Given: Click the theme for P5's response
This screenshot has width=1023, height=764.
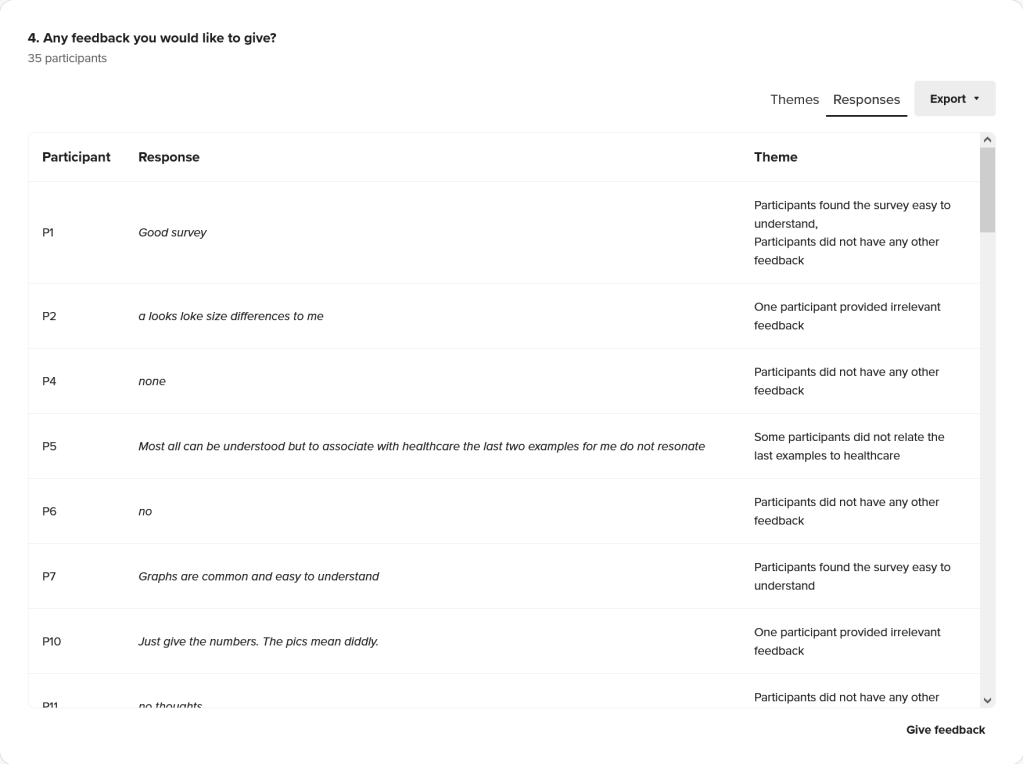Looking at the screenshot, I should tap(848, 446).
